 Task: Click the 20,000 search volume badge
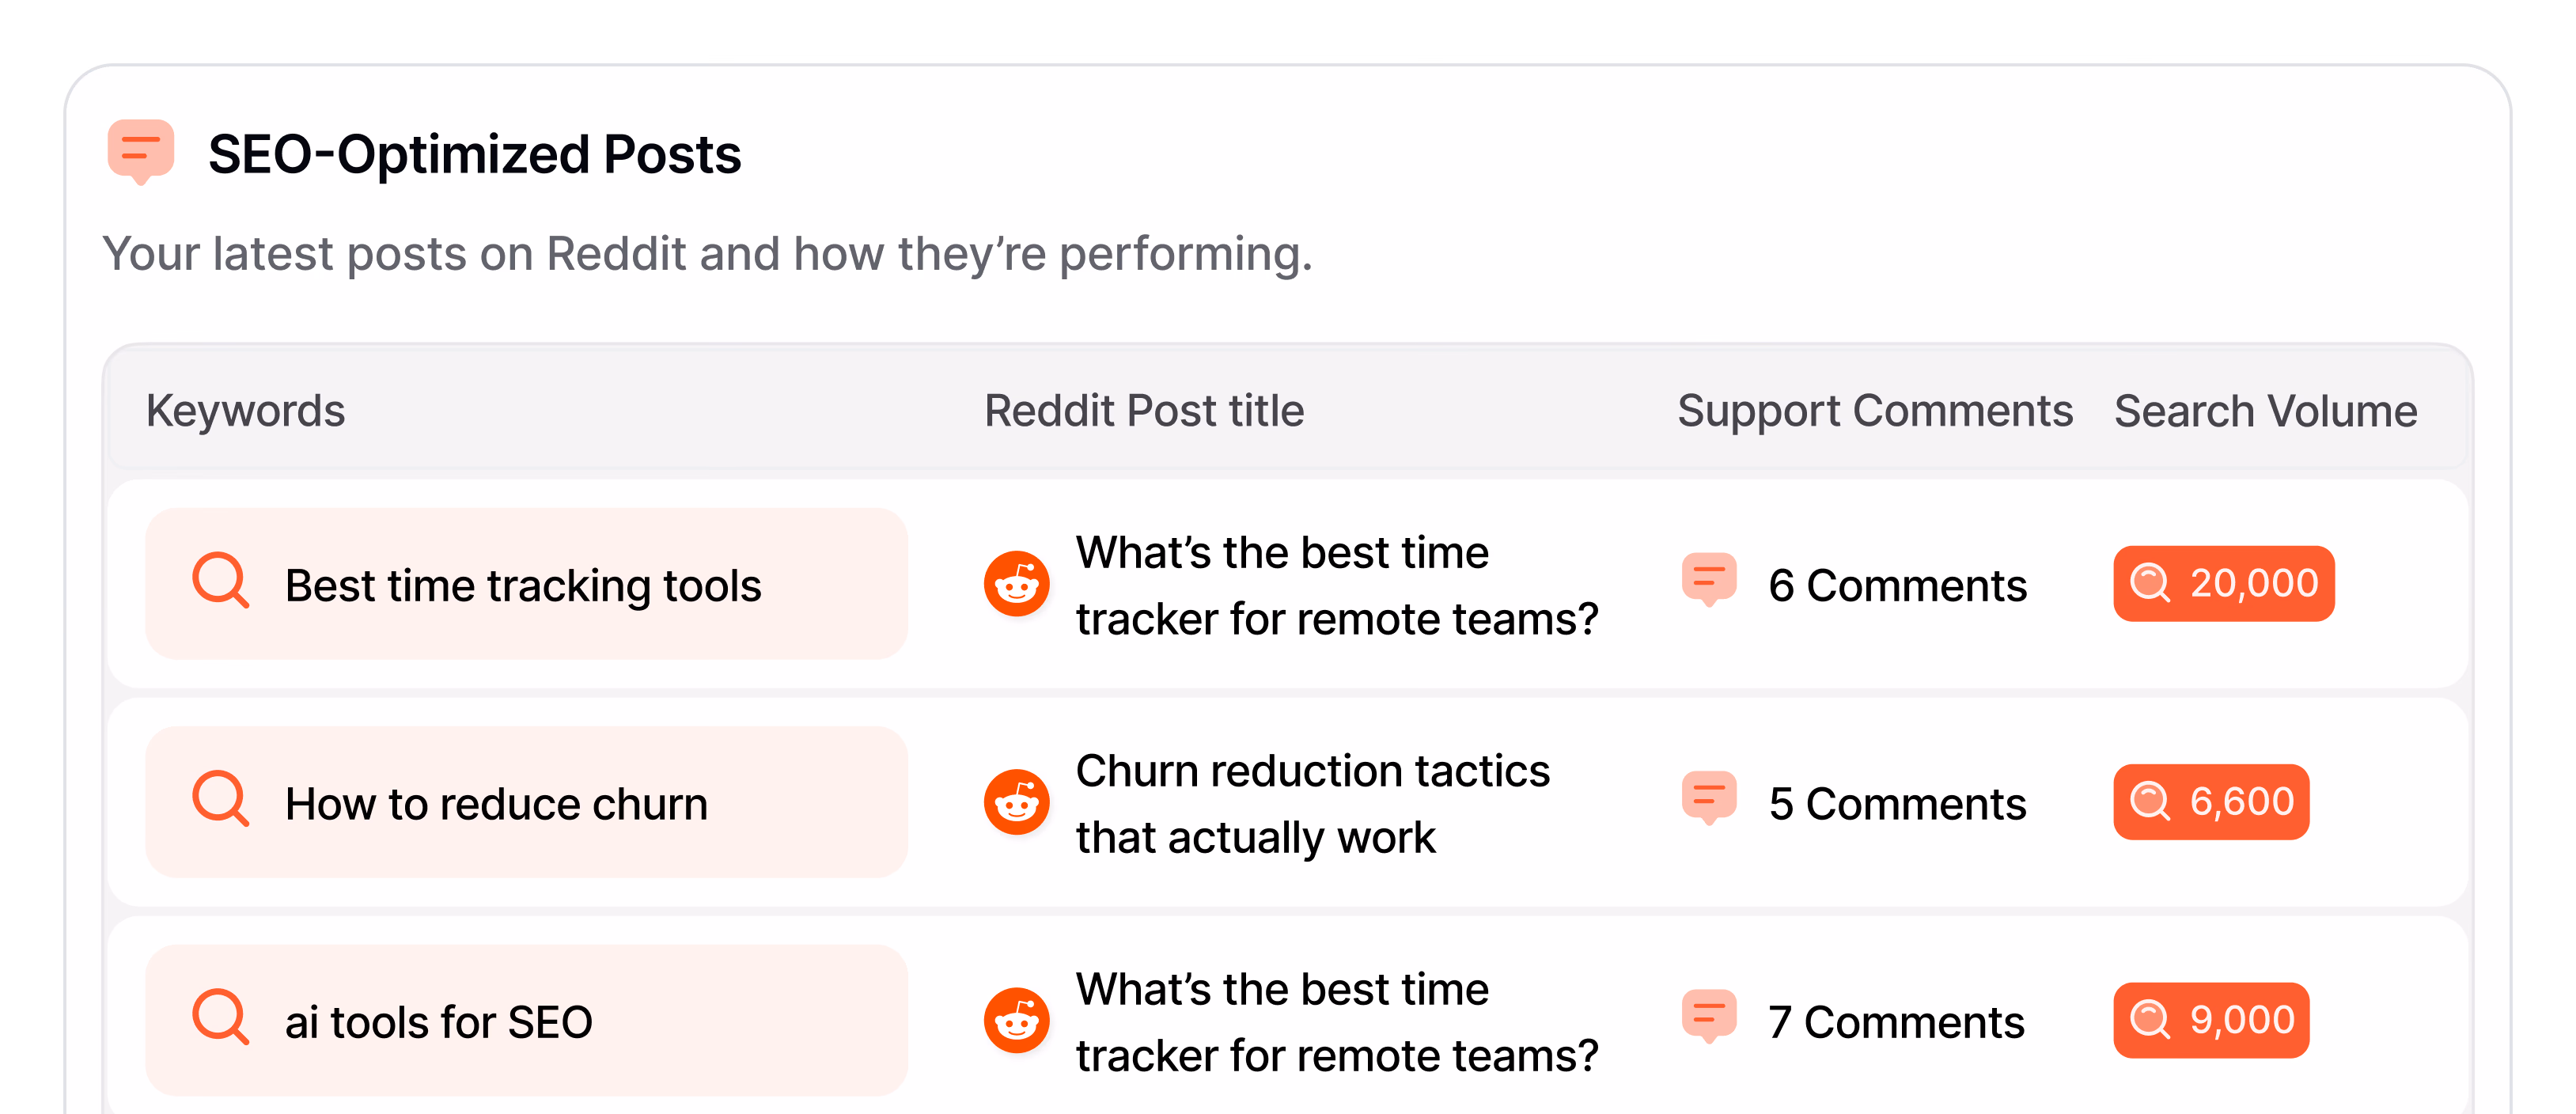(x=2224, y=583)
